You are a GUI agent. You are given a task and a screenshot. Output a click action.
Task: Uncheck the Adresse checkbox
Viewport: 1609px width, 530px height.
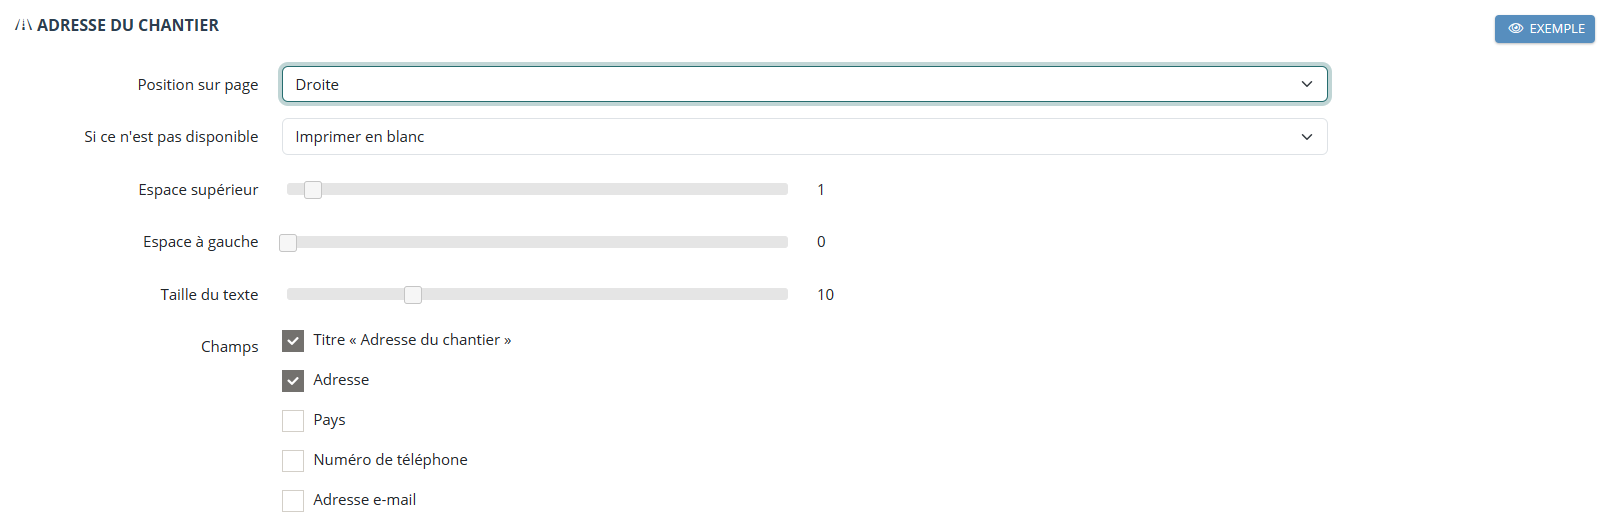point(293,381)
